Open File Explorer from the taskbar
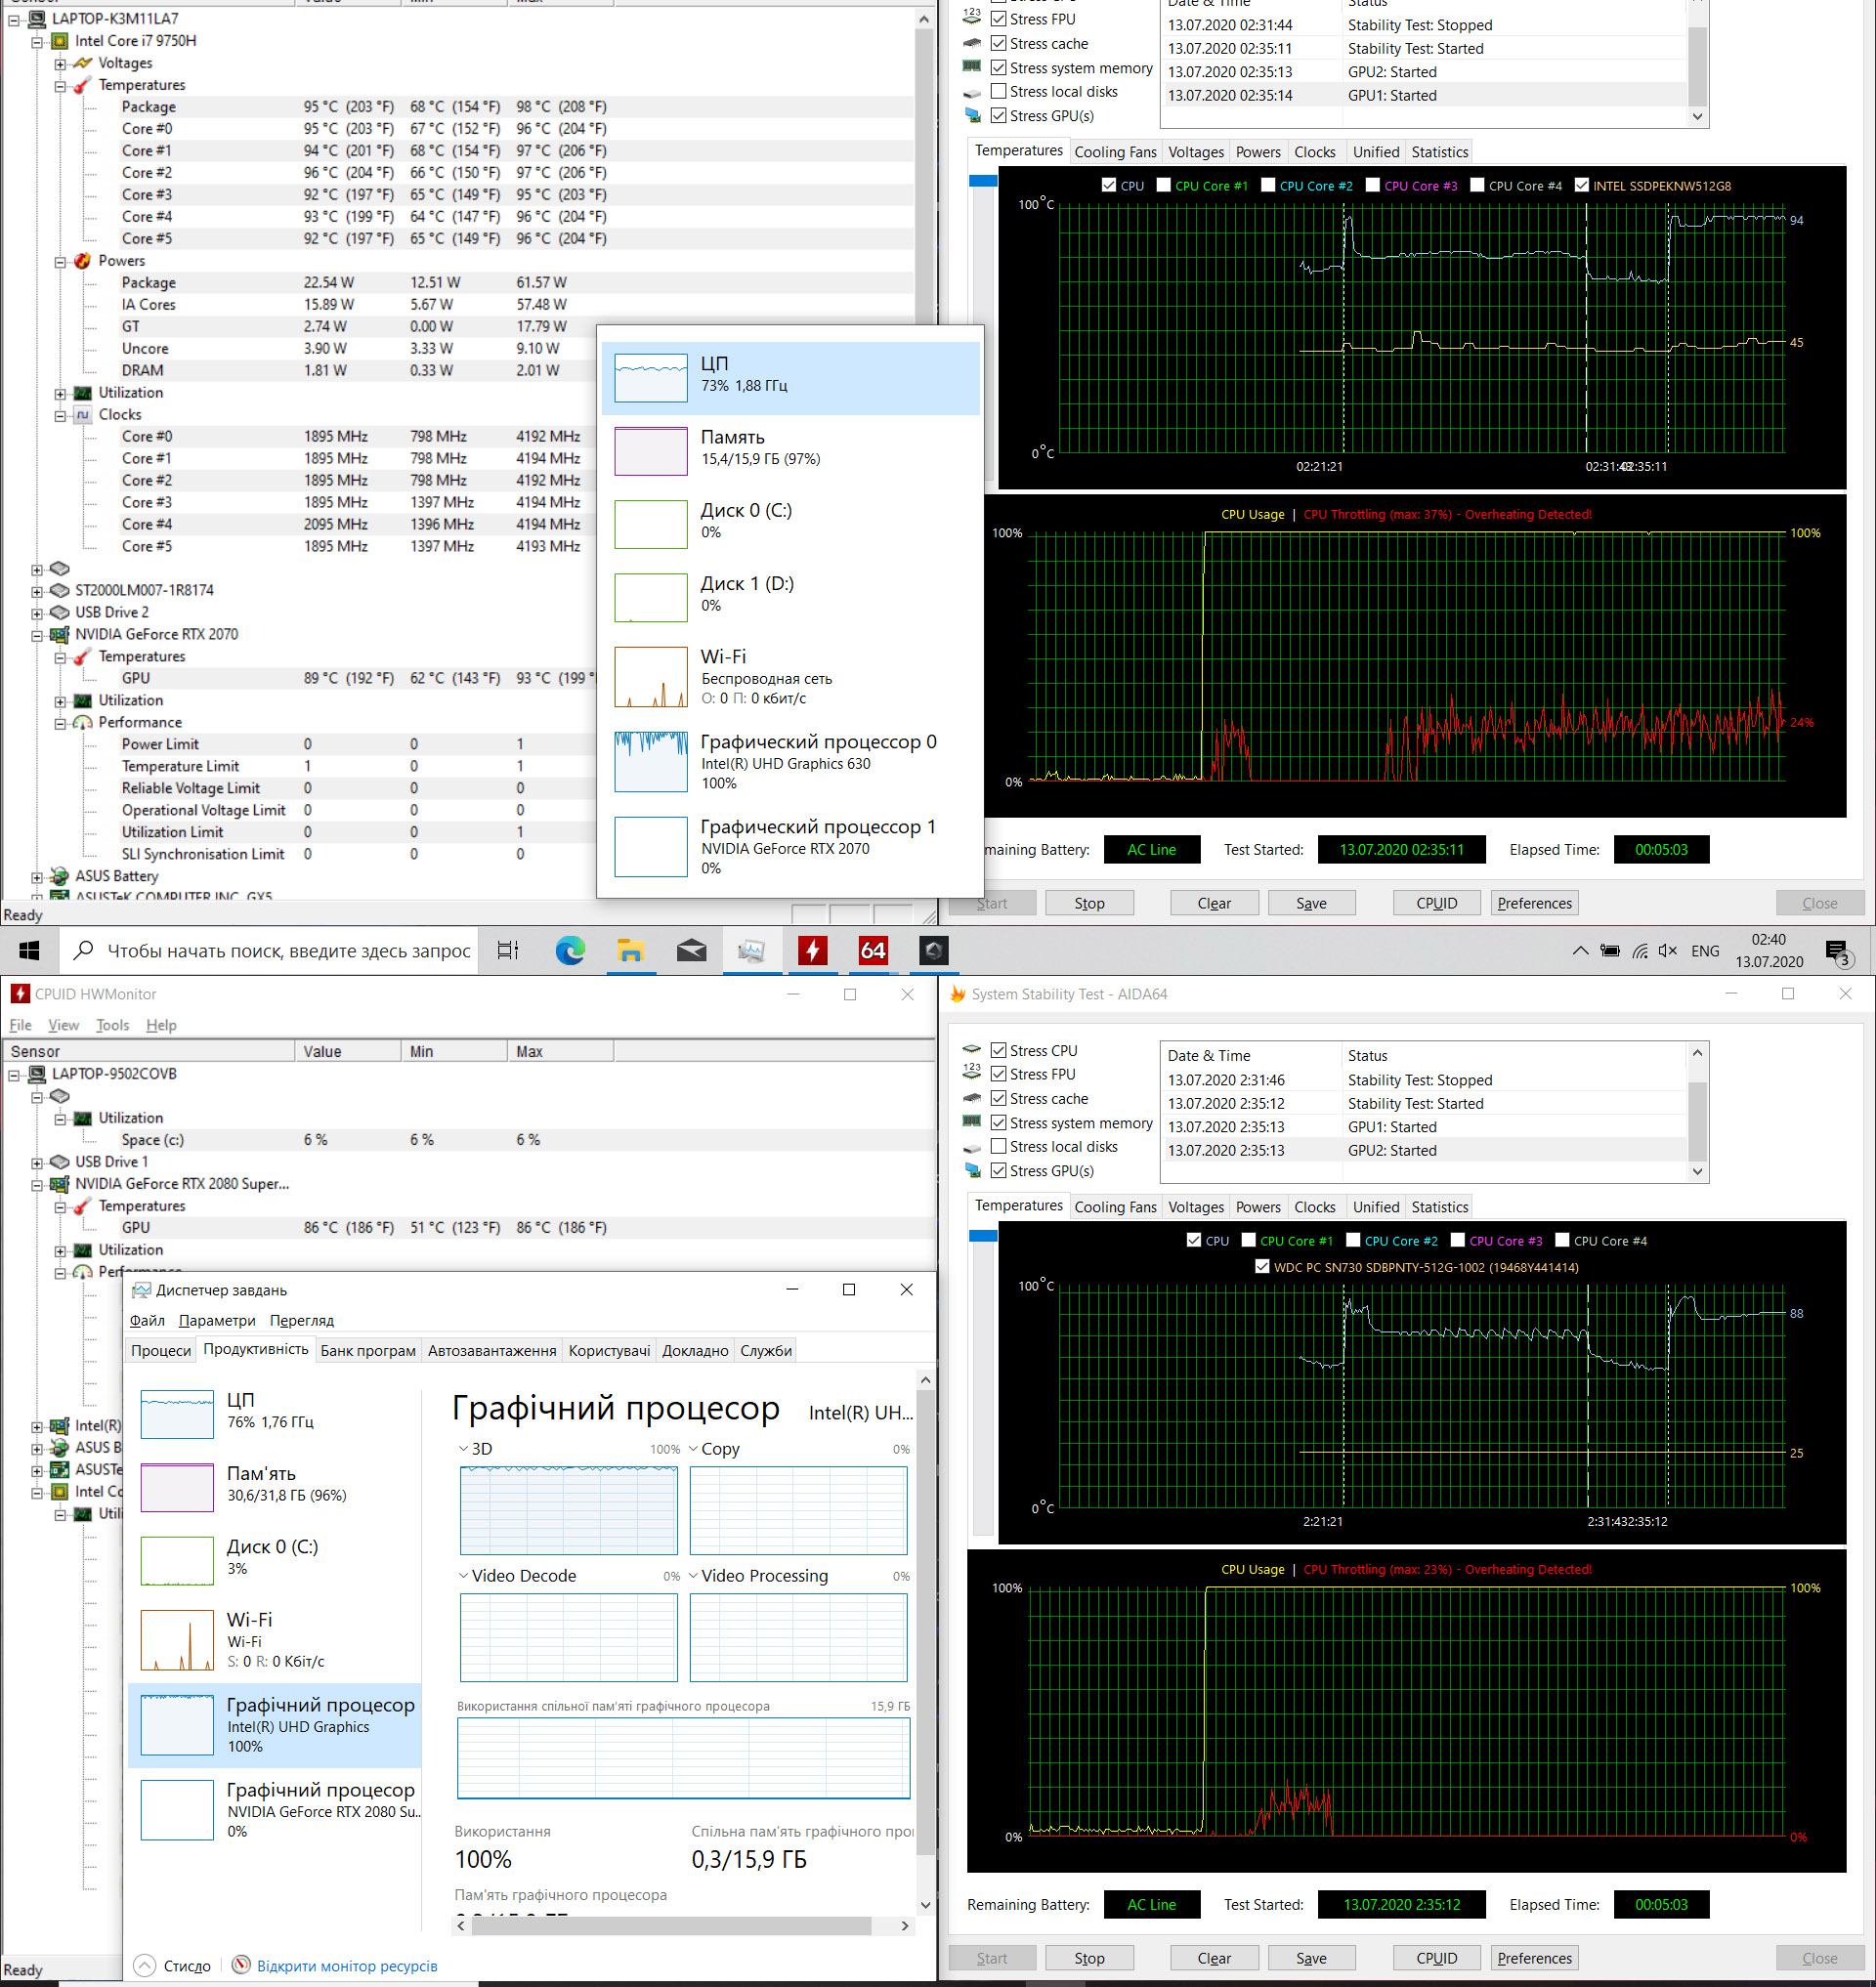Viewport: 1876px width, 1987px height. pos(630,950)
